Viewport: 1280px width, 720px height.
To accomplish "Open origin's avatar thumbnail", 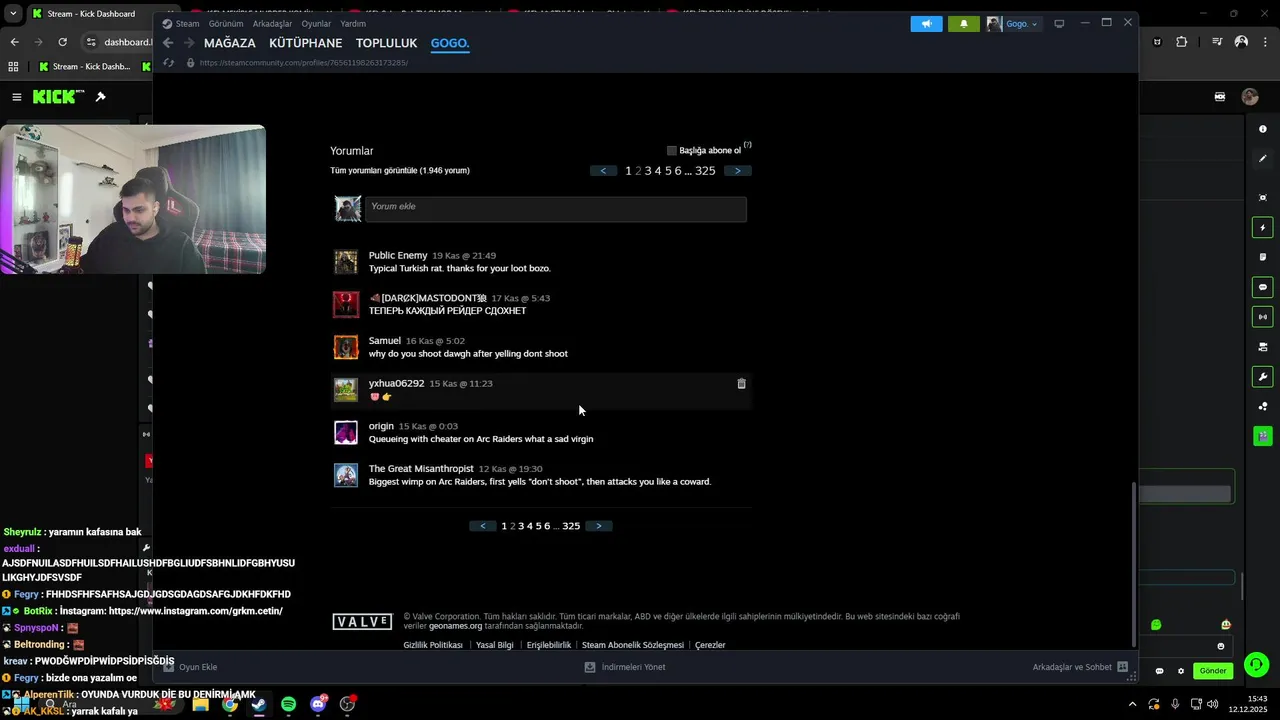I will click(x=346, y=433).
